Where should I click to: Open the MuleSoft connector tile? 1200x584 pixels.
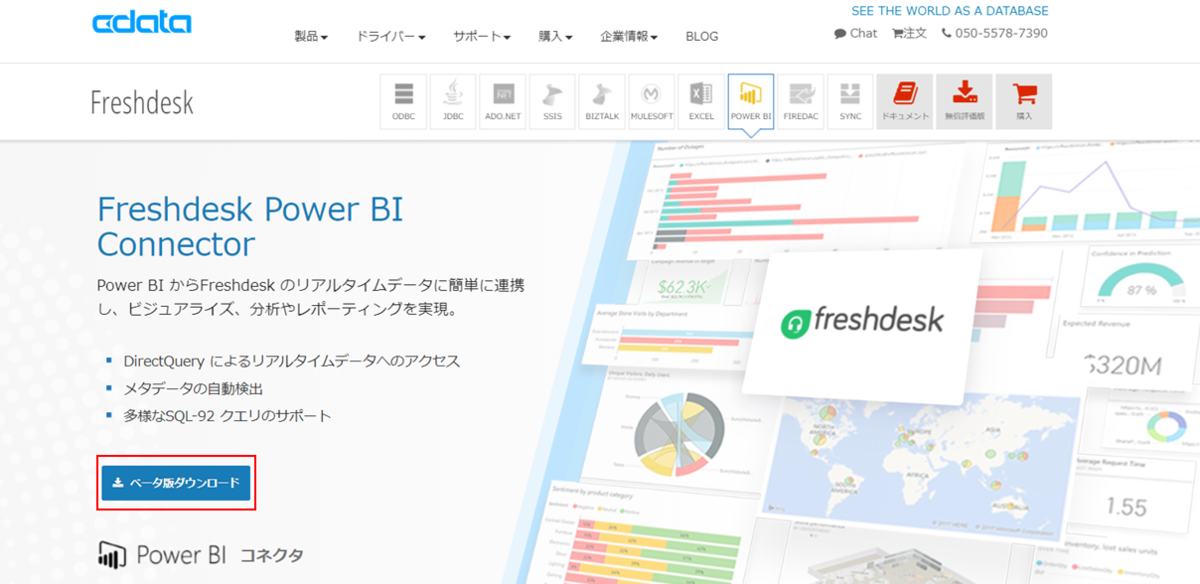point(652,102)
